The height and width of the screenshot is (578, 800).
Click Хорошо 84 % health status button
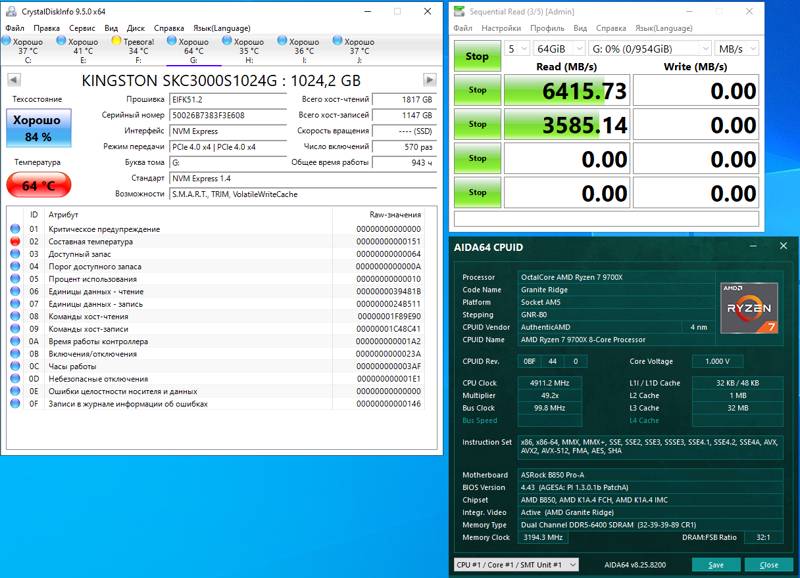[39, 128]
